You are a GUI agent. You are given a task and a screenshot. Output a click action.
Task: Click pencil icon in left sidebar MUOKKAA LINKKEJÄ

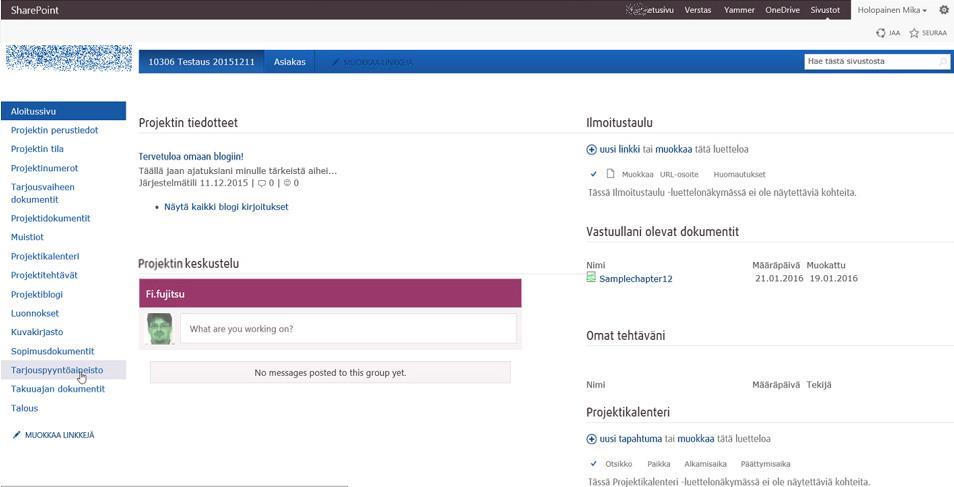[x=16, y=435]
